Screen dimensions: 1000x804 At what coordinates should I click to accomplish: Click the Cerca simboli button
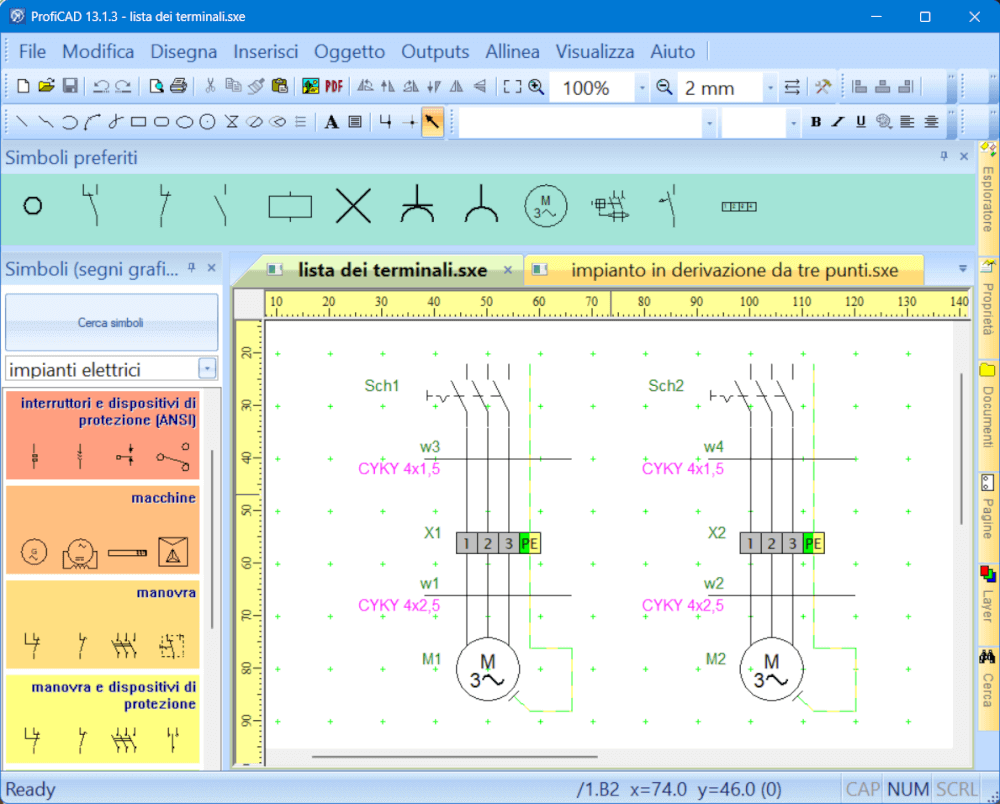click(111, 323)
